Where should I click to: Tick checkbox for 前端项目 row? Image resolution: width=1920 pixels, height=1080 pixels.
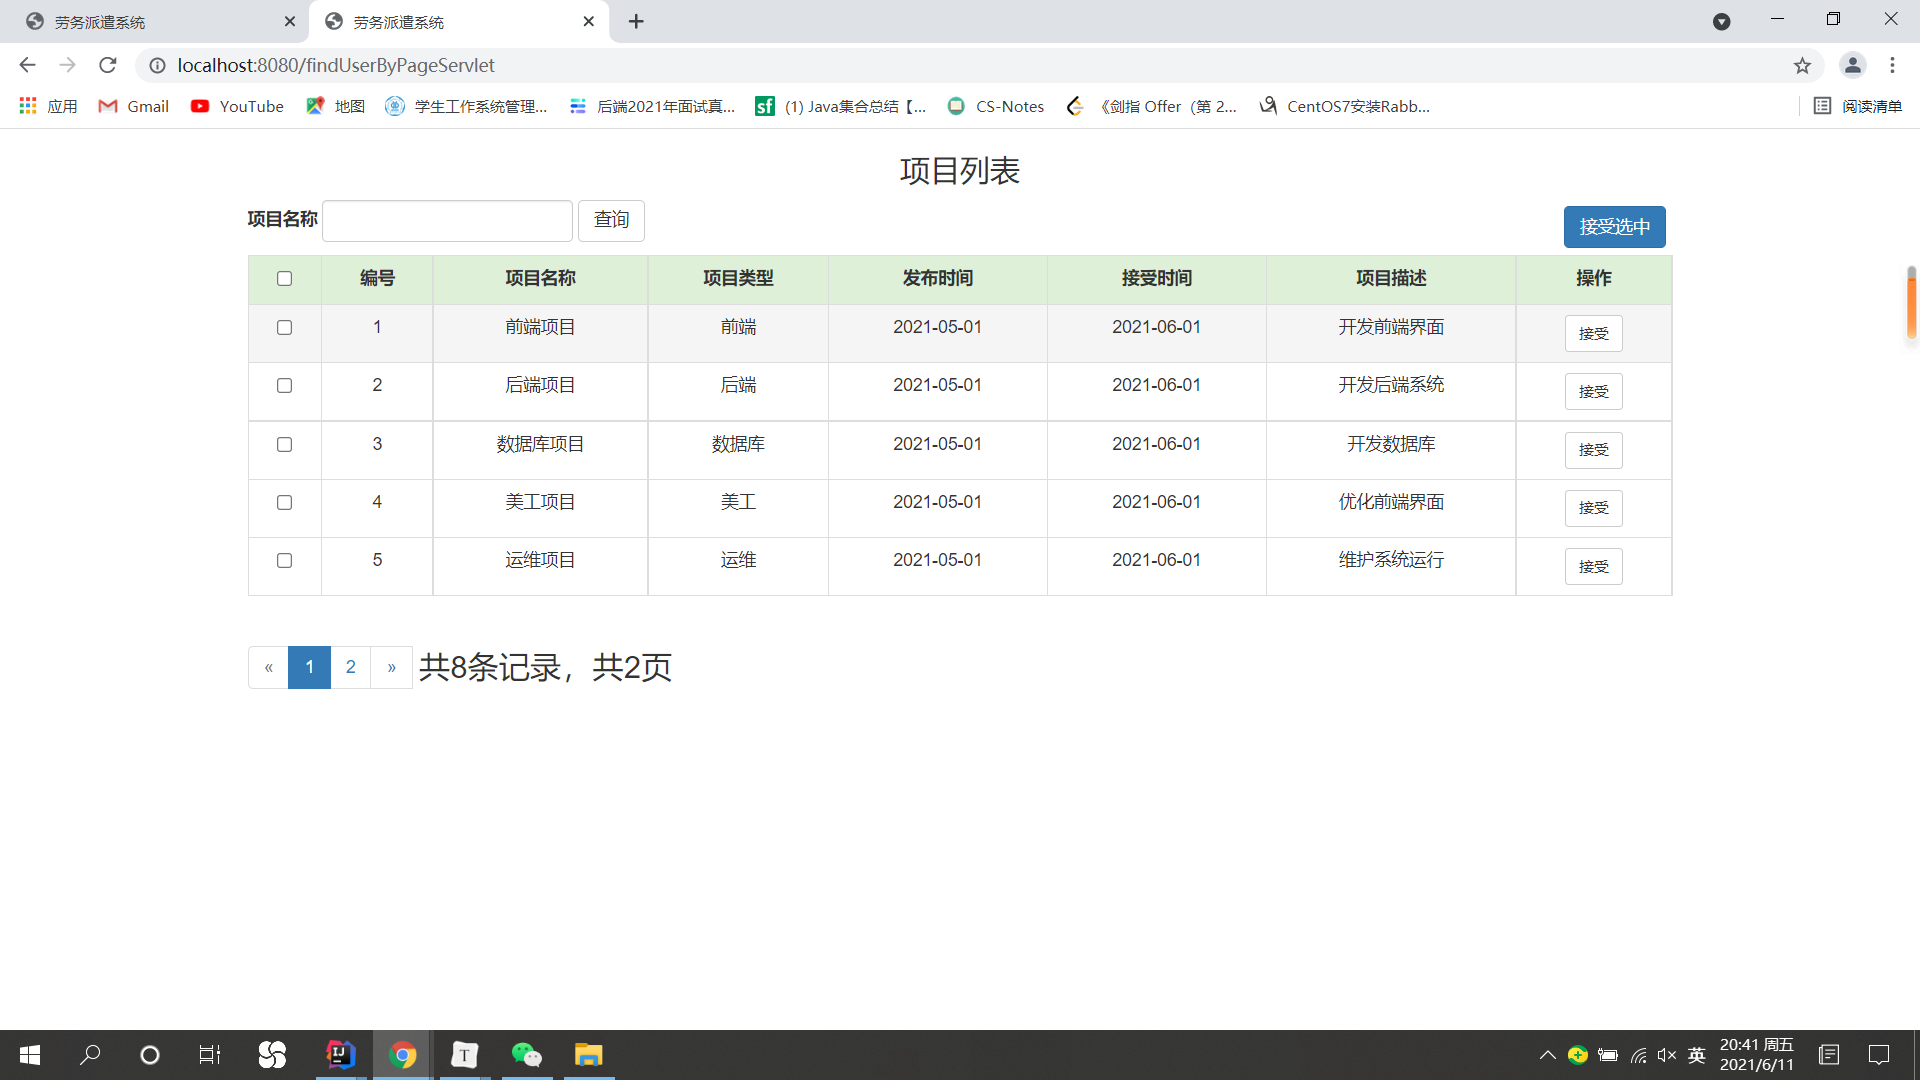pyautogui.click(x=284, y=327)
